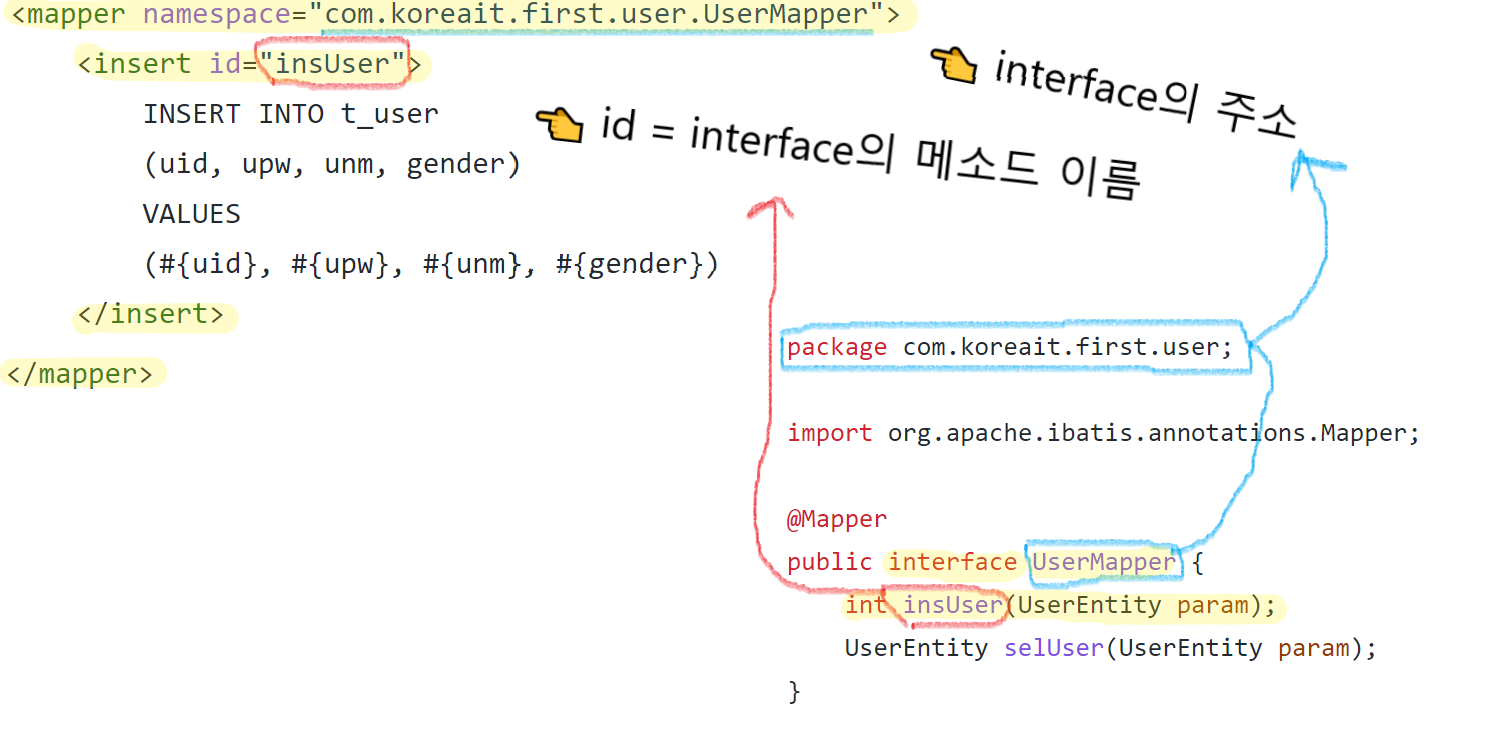Select the org.apache.ibatis.annotations.Mapper import statement
This screenshot has height=751, width=1503.
coord(1102,432)
